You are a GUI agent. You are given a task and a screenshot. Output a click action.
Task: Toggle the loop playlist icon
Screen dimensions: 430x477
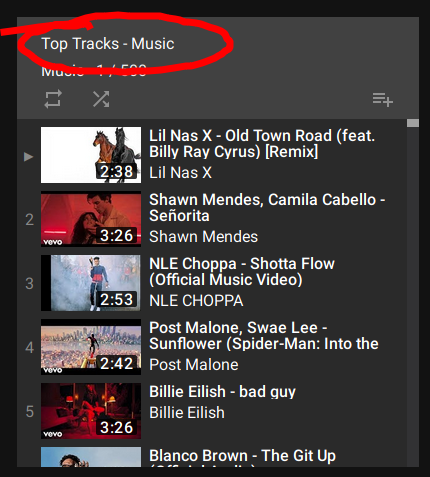(x=53, y=99)
